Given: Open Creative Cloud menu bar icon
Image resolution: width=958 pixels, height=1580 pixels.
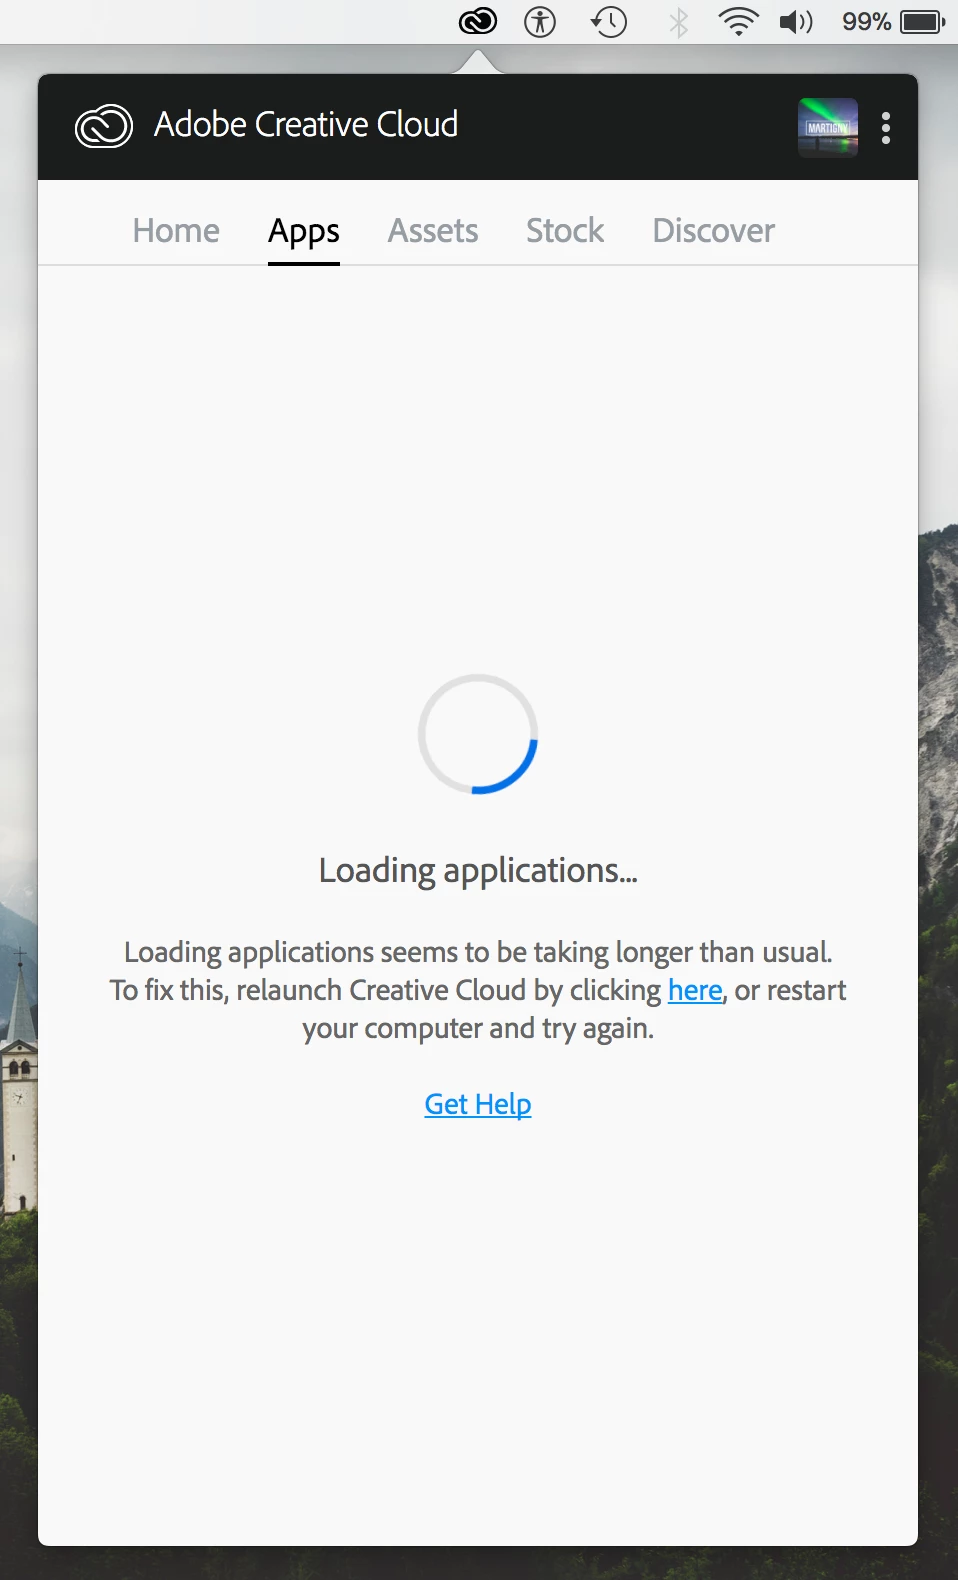Looking at the screenshot, I should coord(478,21).
